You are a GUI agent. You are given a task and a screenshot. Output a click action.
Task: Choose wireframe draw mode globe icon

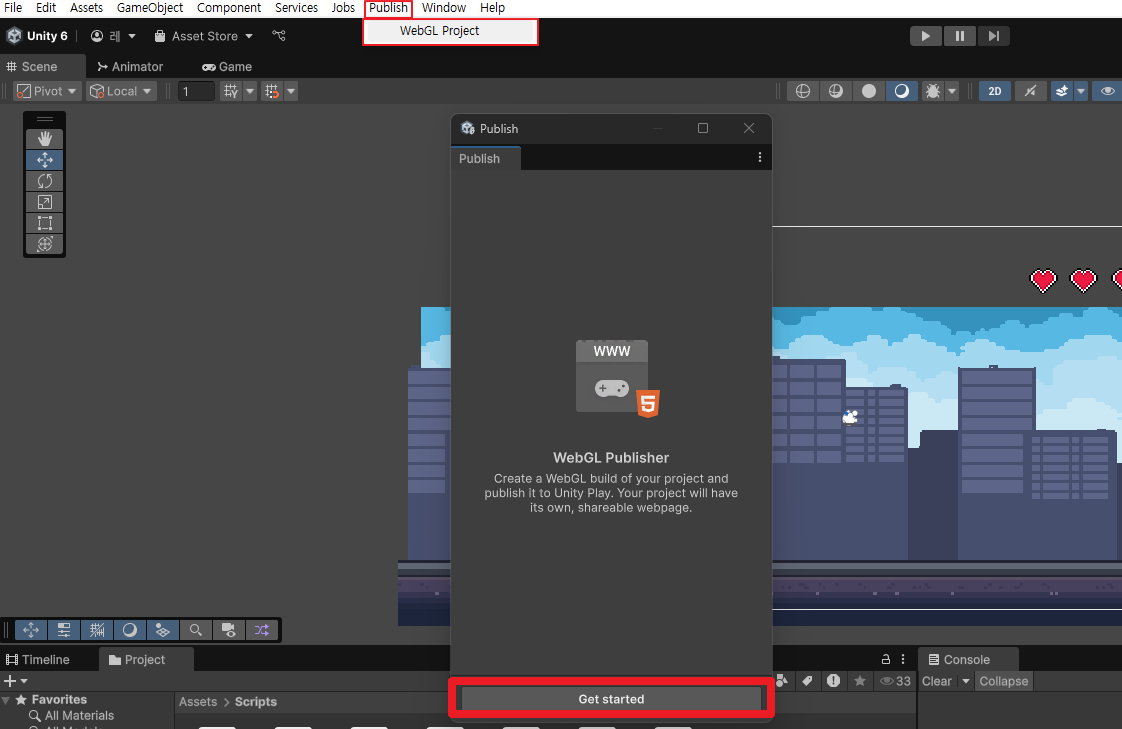pos(803,91)
